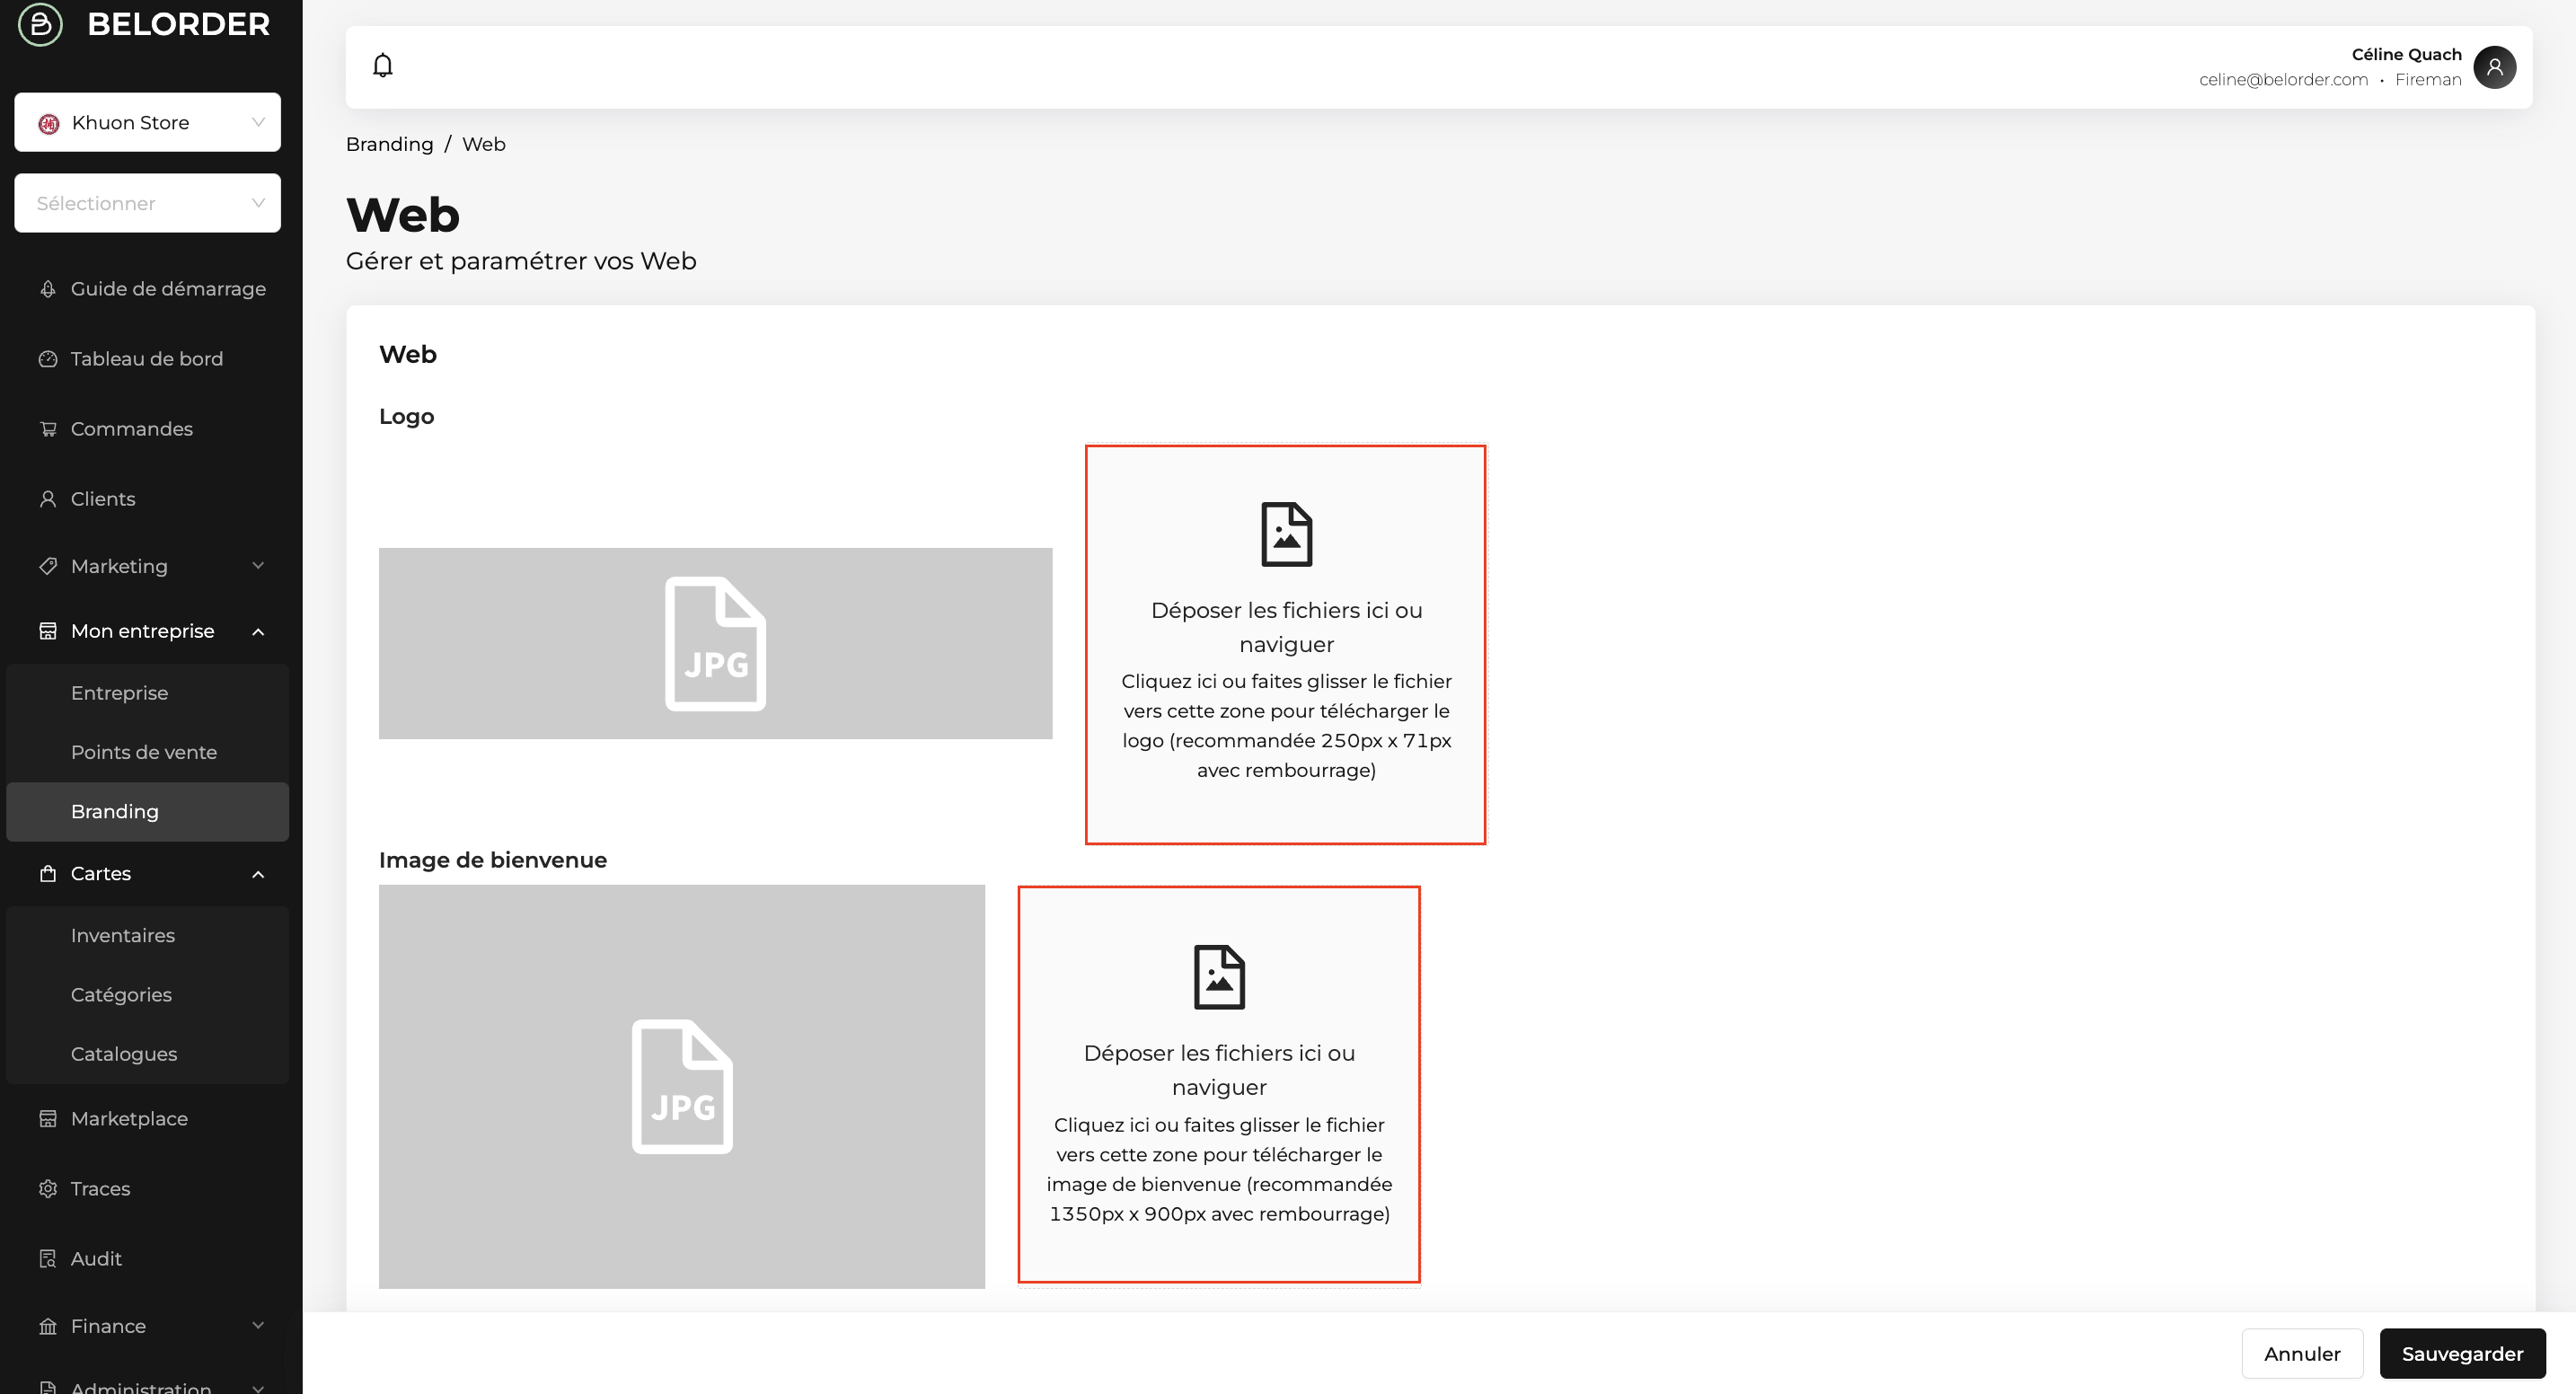Click the Khuon Store red logo icon
This screenshot has width=2576, height=1394.
coord(49,123)
